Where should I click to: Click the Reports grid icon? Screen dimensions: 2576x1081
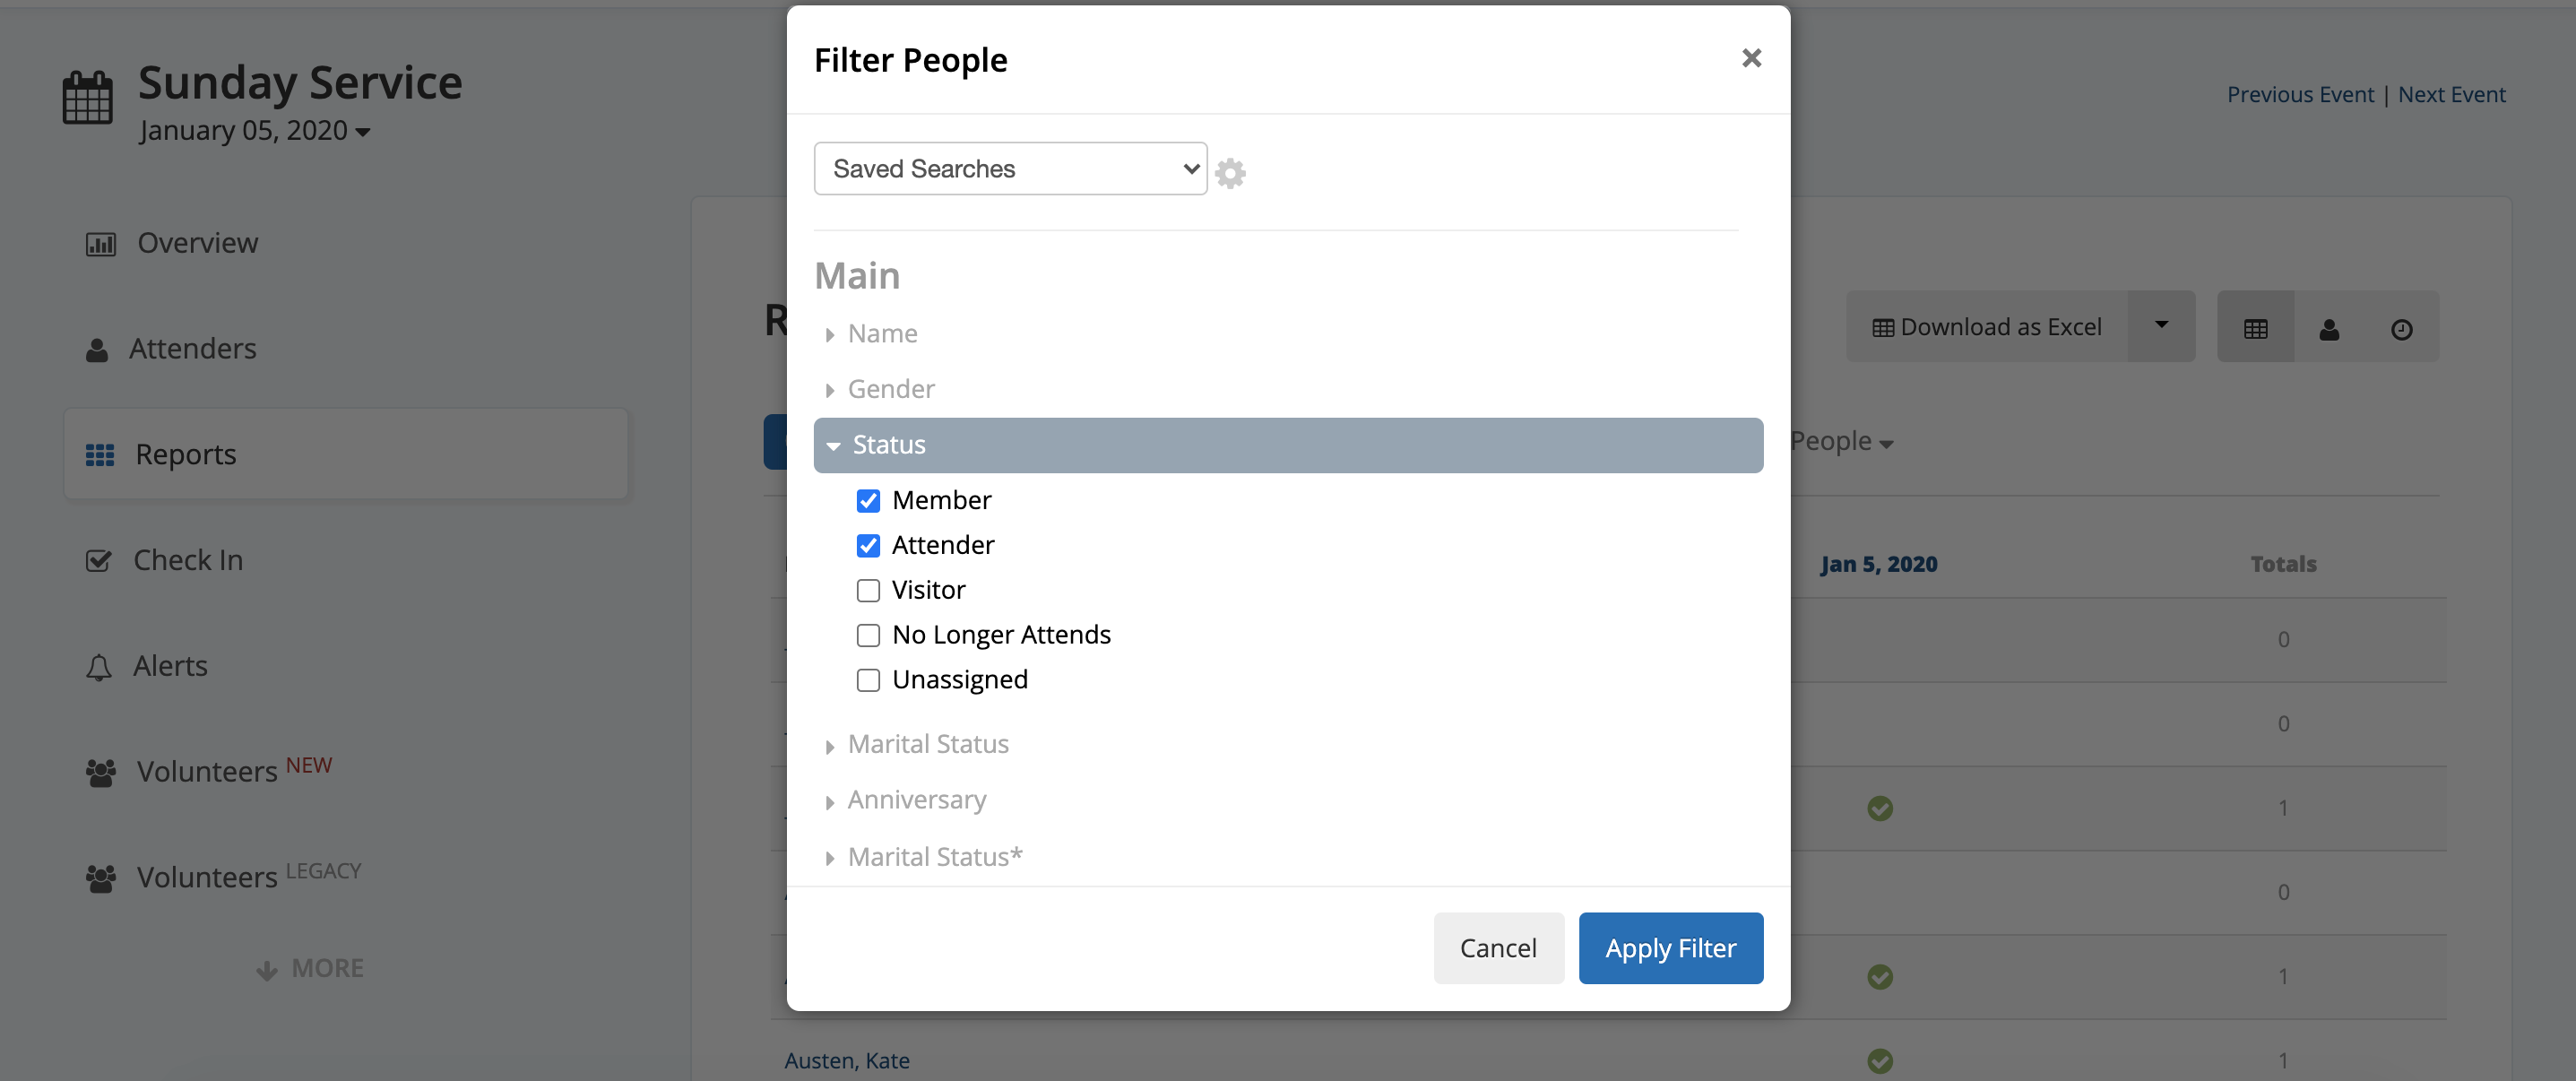(x=100, y=455)
